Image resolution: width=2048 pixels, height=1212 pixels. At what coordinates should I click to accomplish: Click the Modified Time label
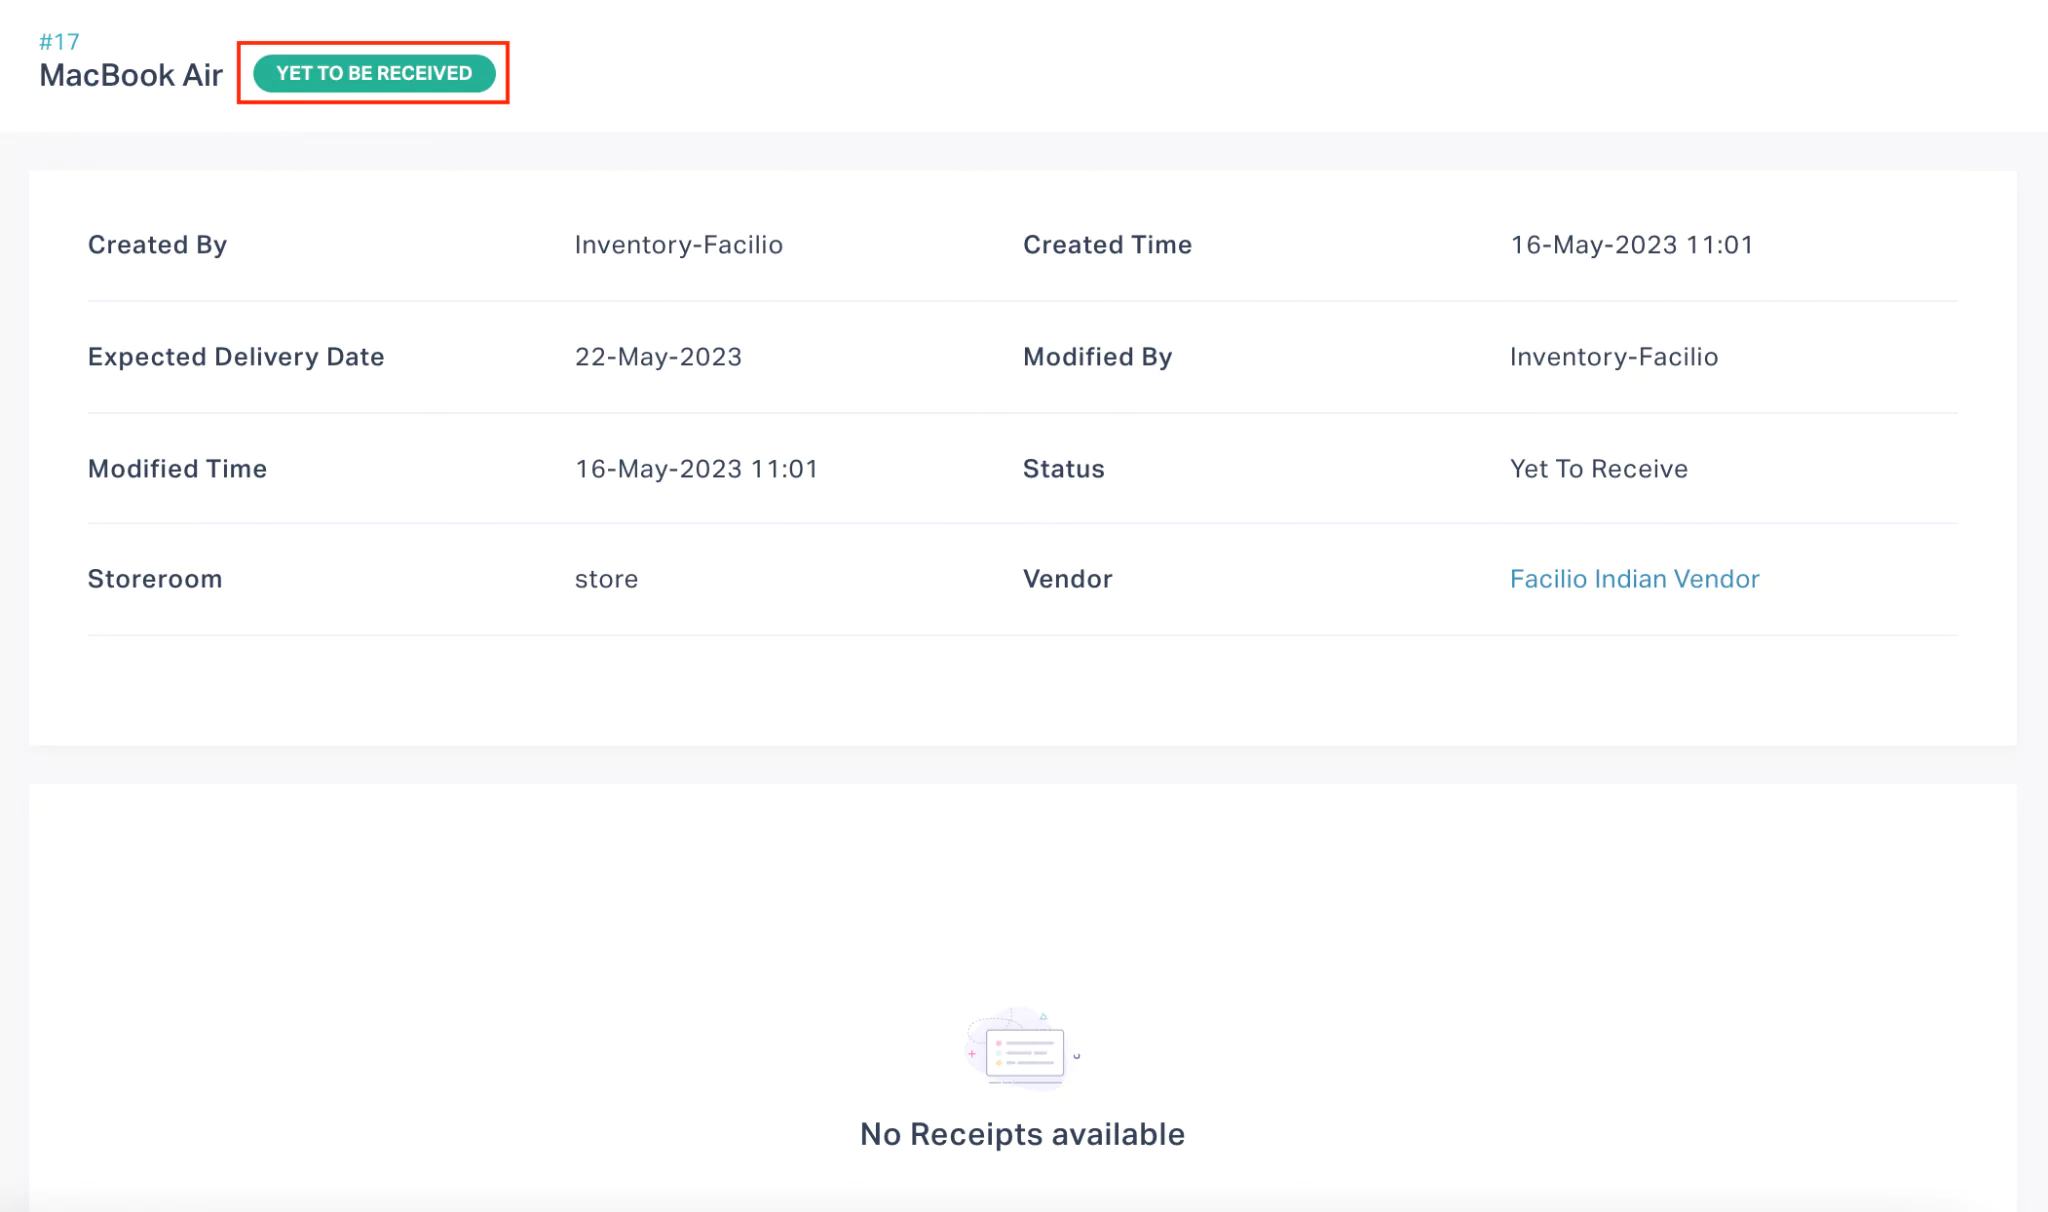[x=177, y=469]
